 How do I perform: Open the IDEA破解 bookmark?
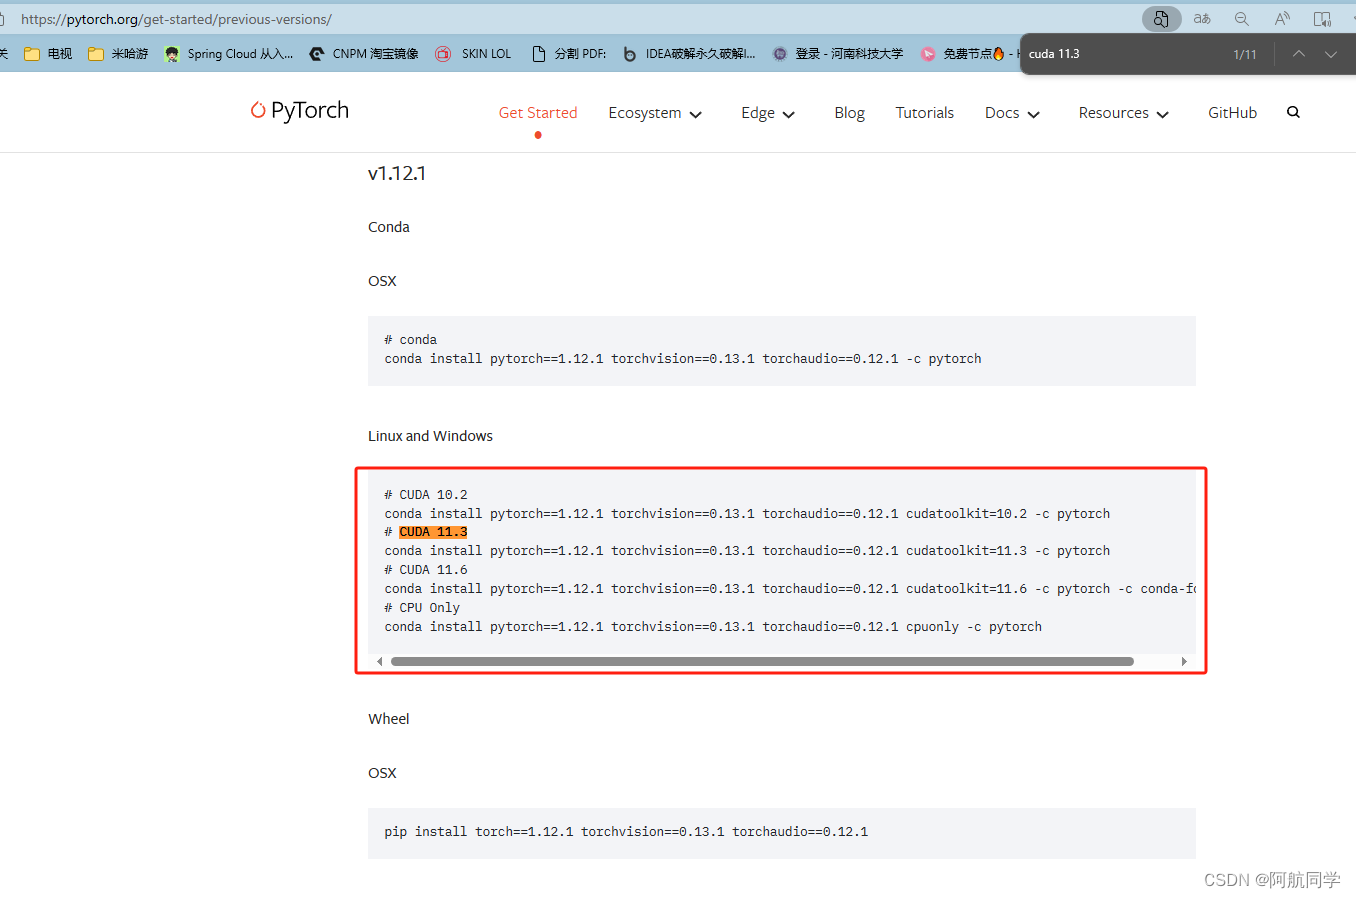coord(689,54)
